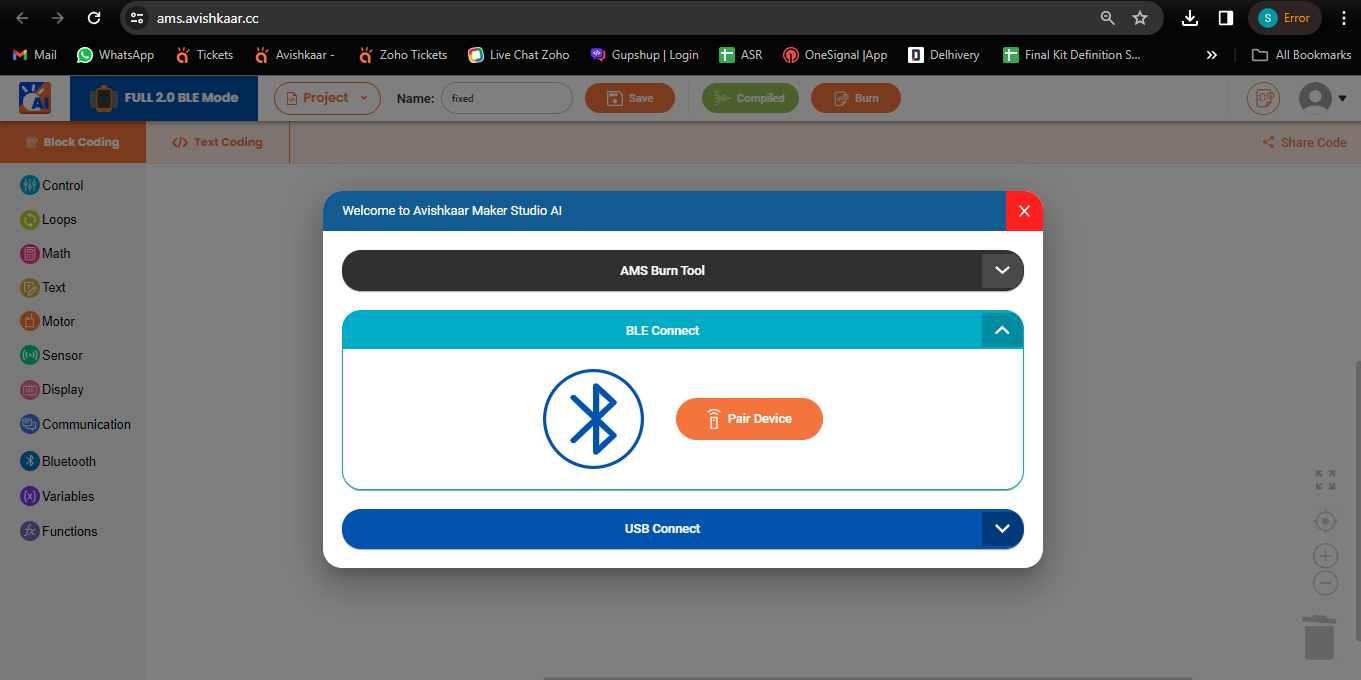Viewport: 1361px width, 680px height.
Task: Click the Welcome to Avishkaar Maker Studio title
Action: click(452, 211)
